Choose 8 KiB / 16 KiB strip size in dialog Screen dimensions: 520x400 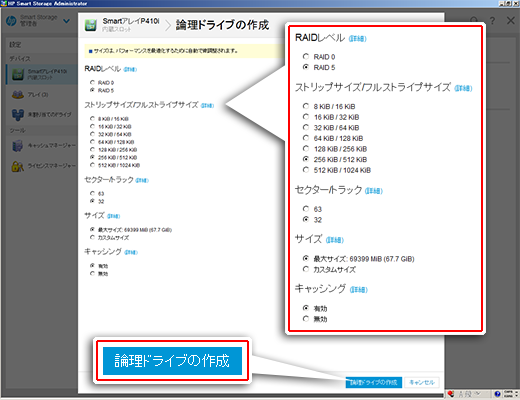(x=92, y=118)
